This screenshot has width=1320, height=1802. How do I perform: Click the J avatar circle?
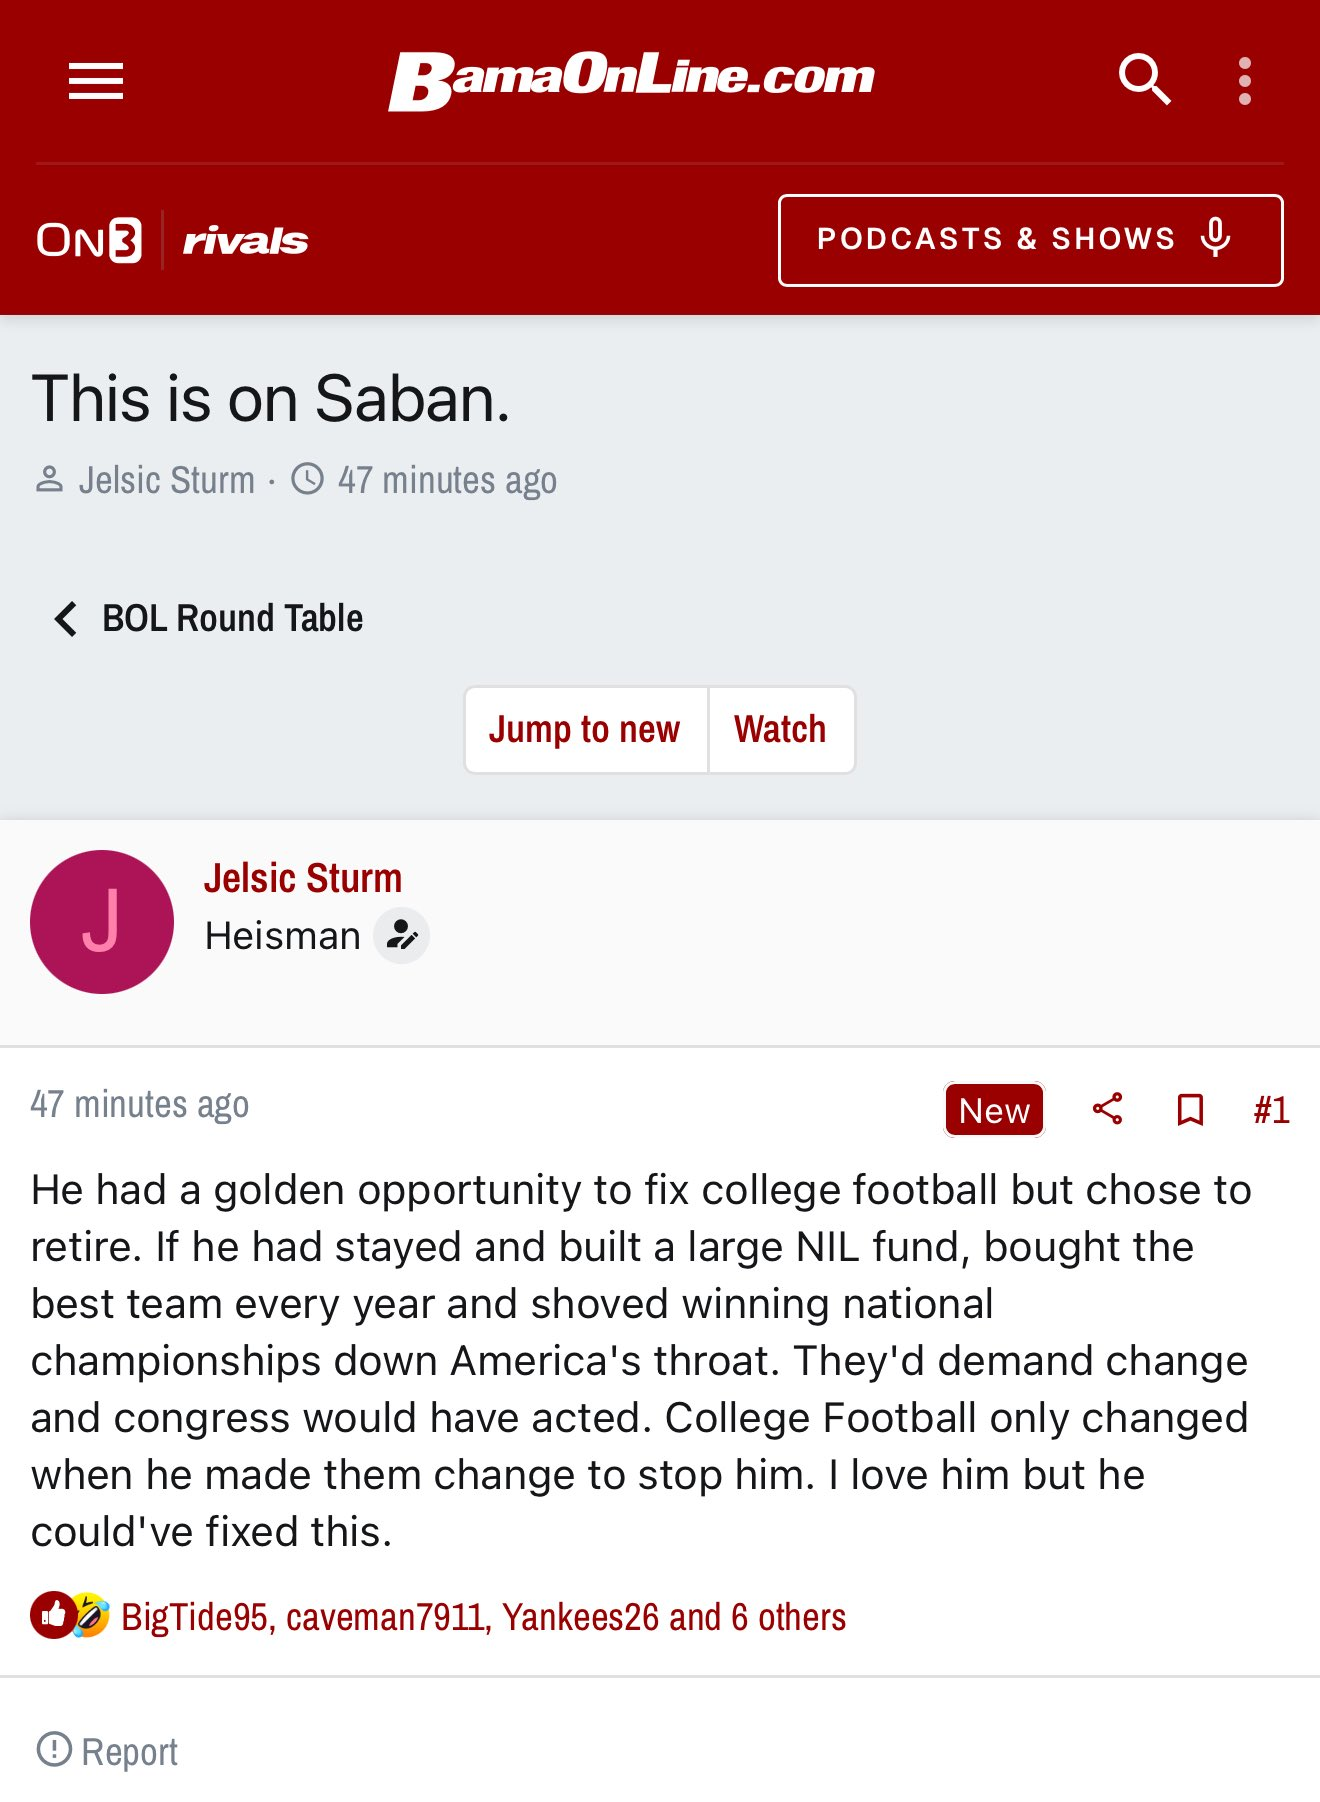point(102,922)
